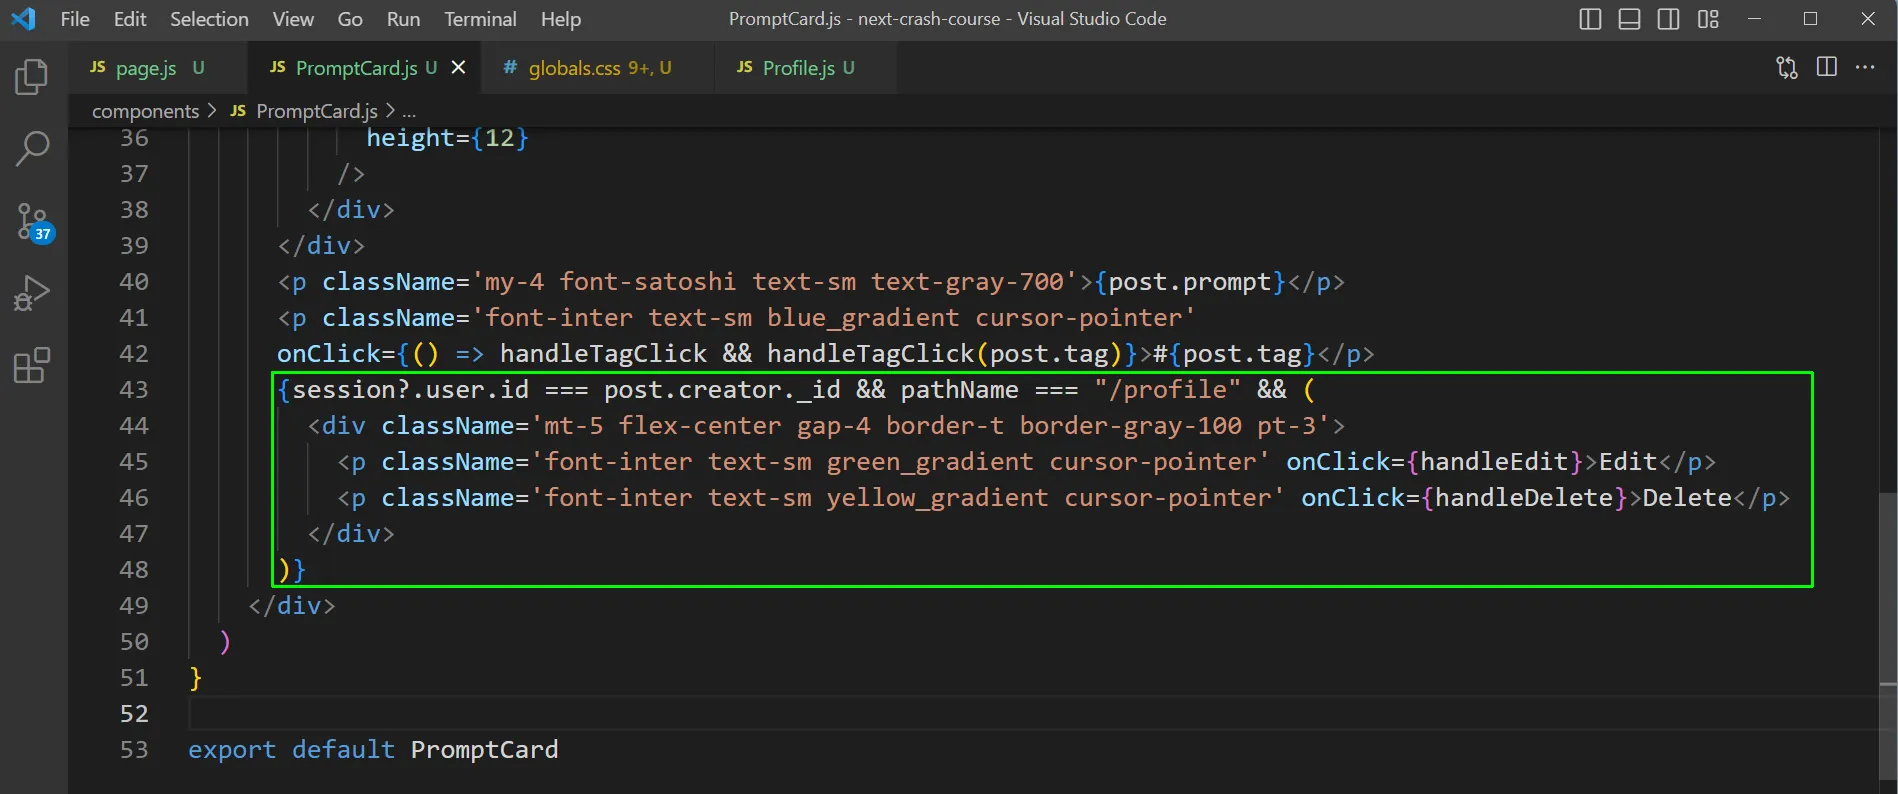Image resolution: width=1898 pixels, height=794 pixels.
Task: Click 'handleEdit' in the code on line 45
Action: (1494, 461)
